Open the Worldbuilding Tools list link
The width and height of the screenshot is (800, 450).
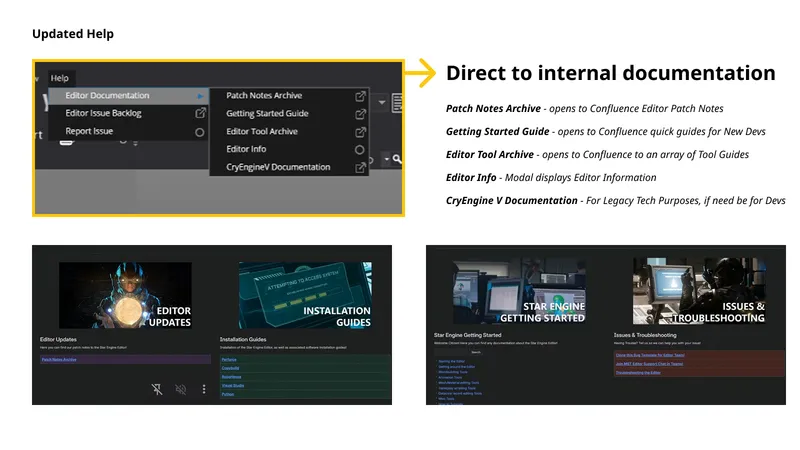click(453, 372)
